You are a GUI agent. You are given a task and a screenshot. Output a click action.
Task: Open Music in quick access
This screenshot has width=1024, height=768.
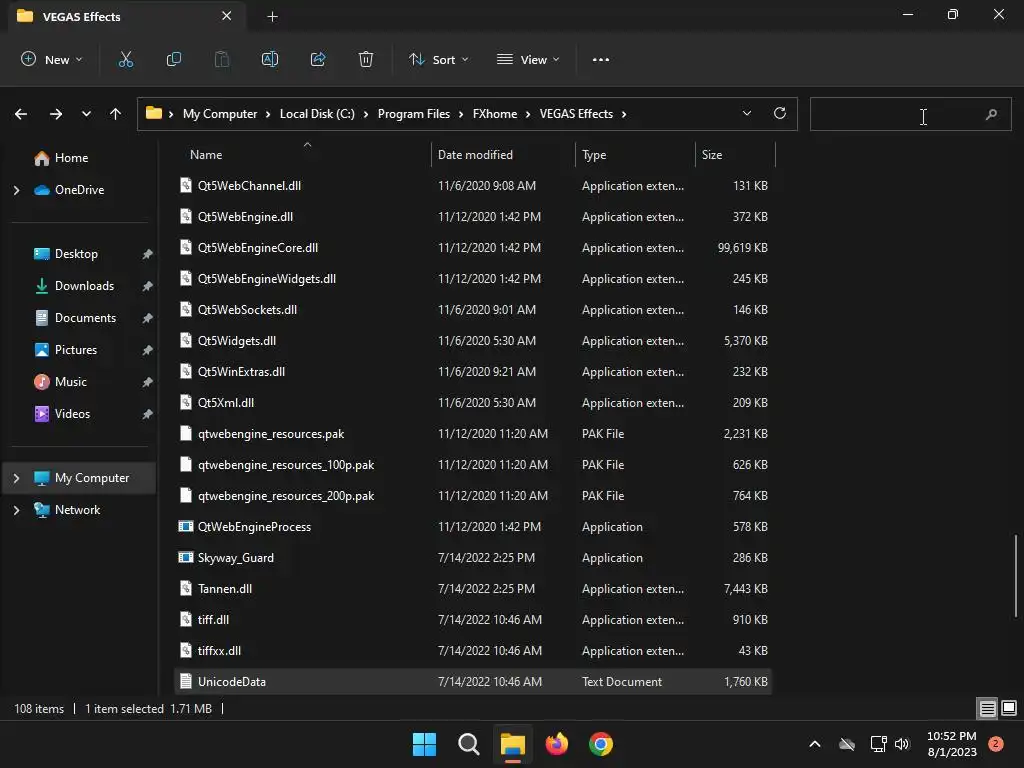point(71,382)
